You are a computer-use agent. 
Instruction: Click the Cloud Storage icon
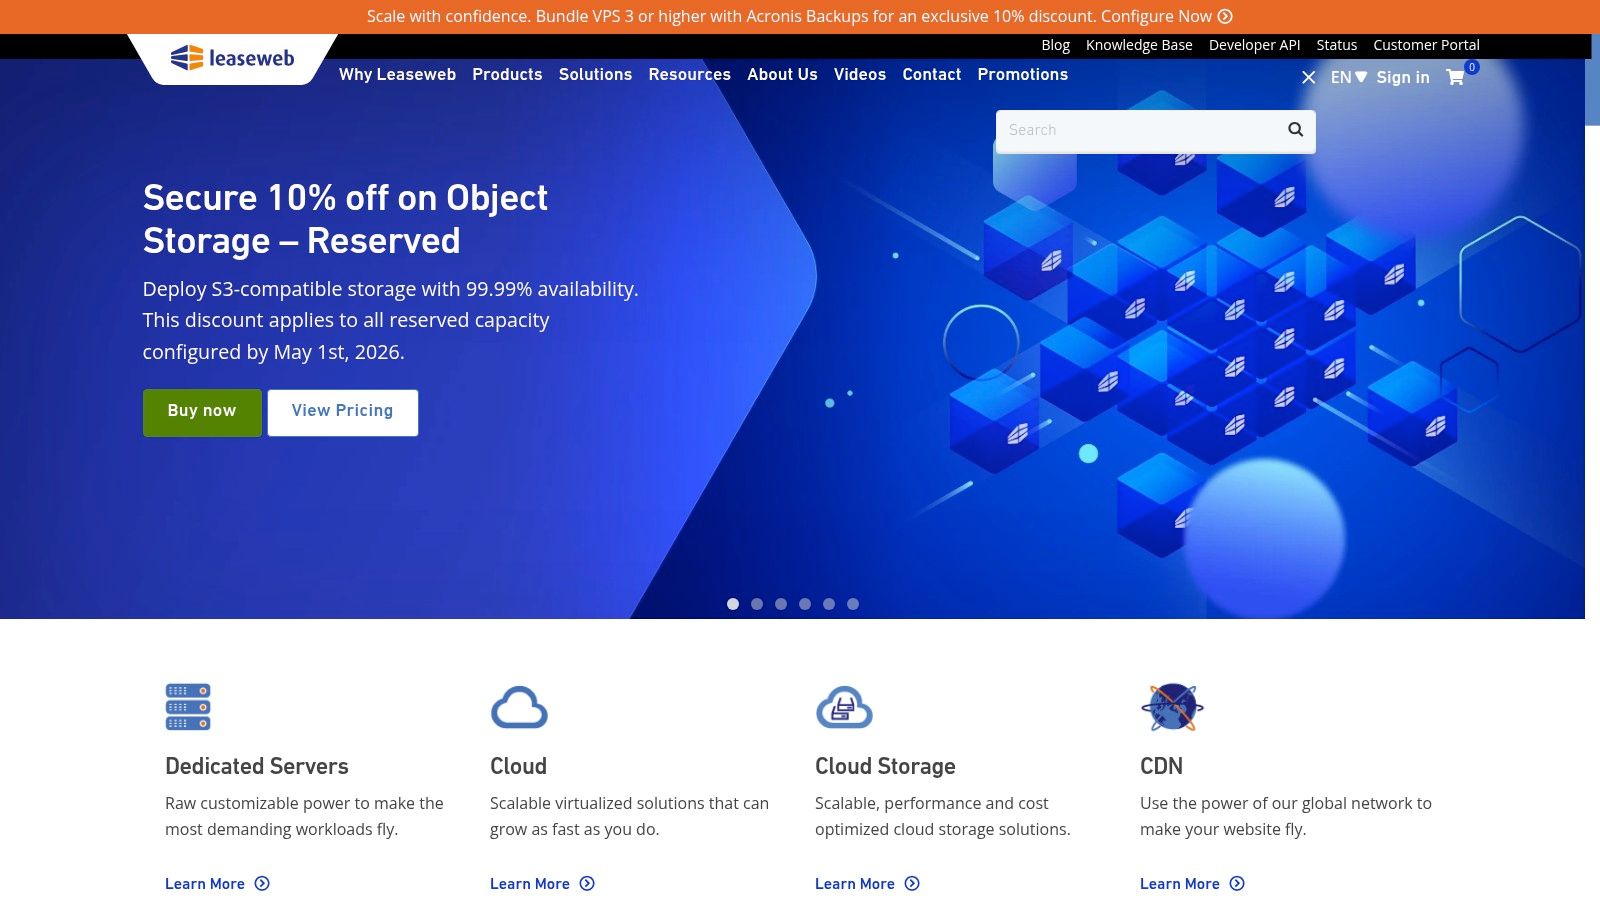pyautogui.click(x=844, y=707)
